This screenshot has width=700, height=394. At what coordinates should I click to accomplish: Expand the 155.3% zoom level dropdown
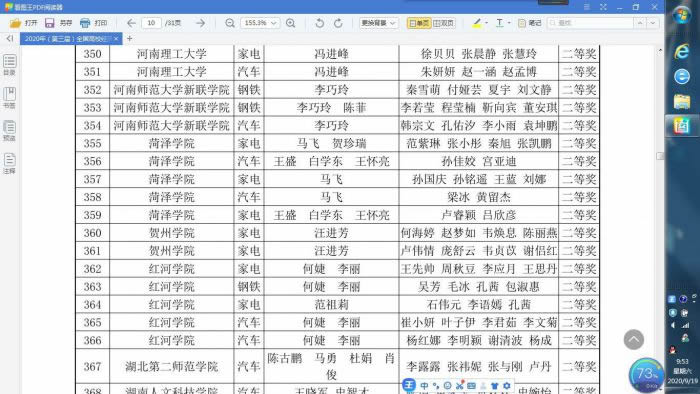(x=260, y=23)
